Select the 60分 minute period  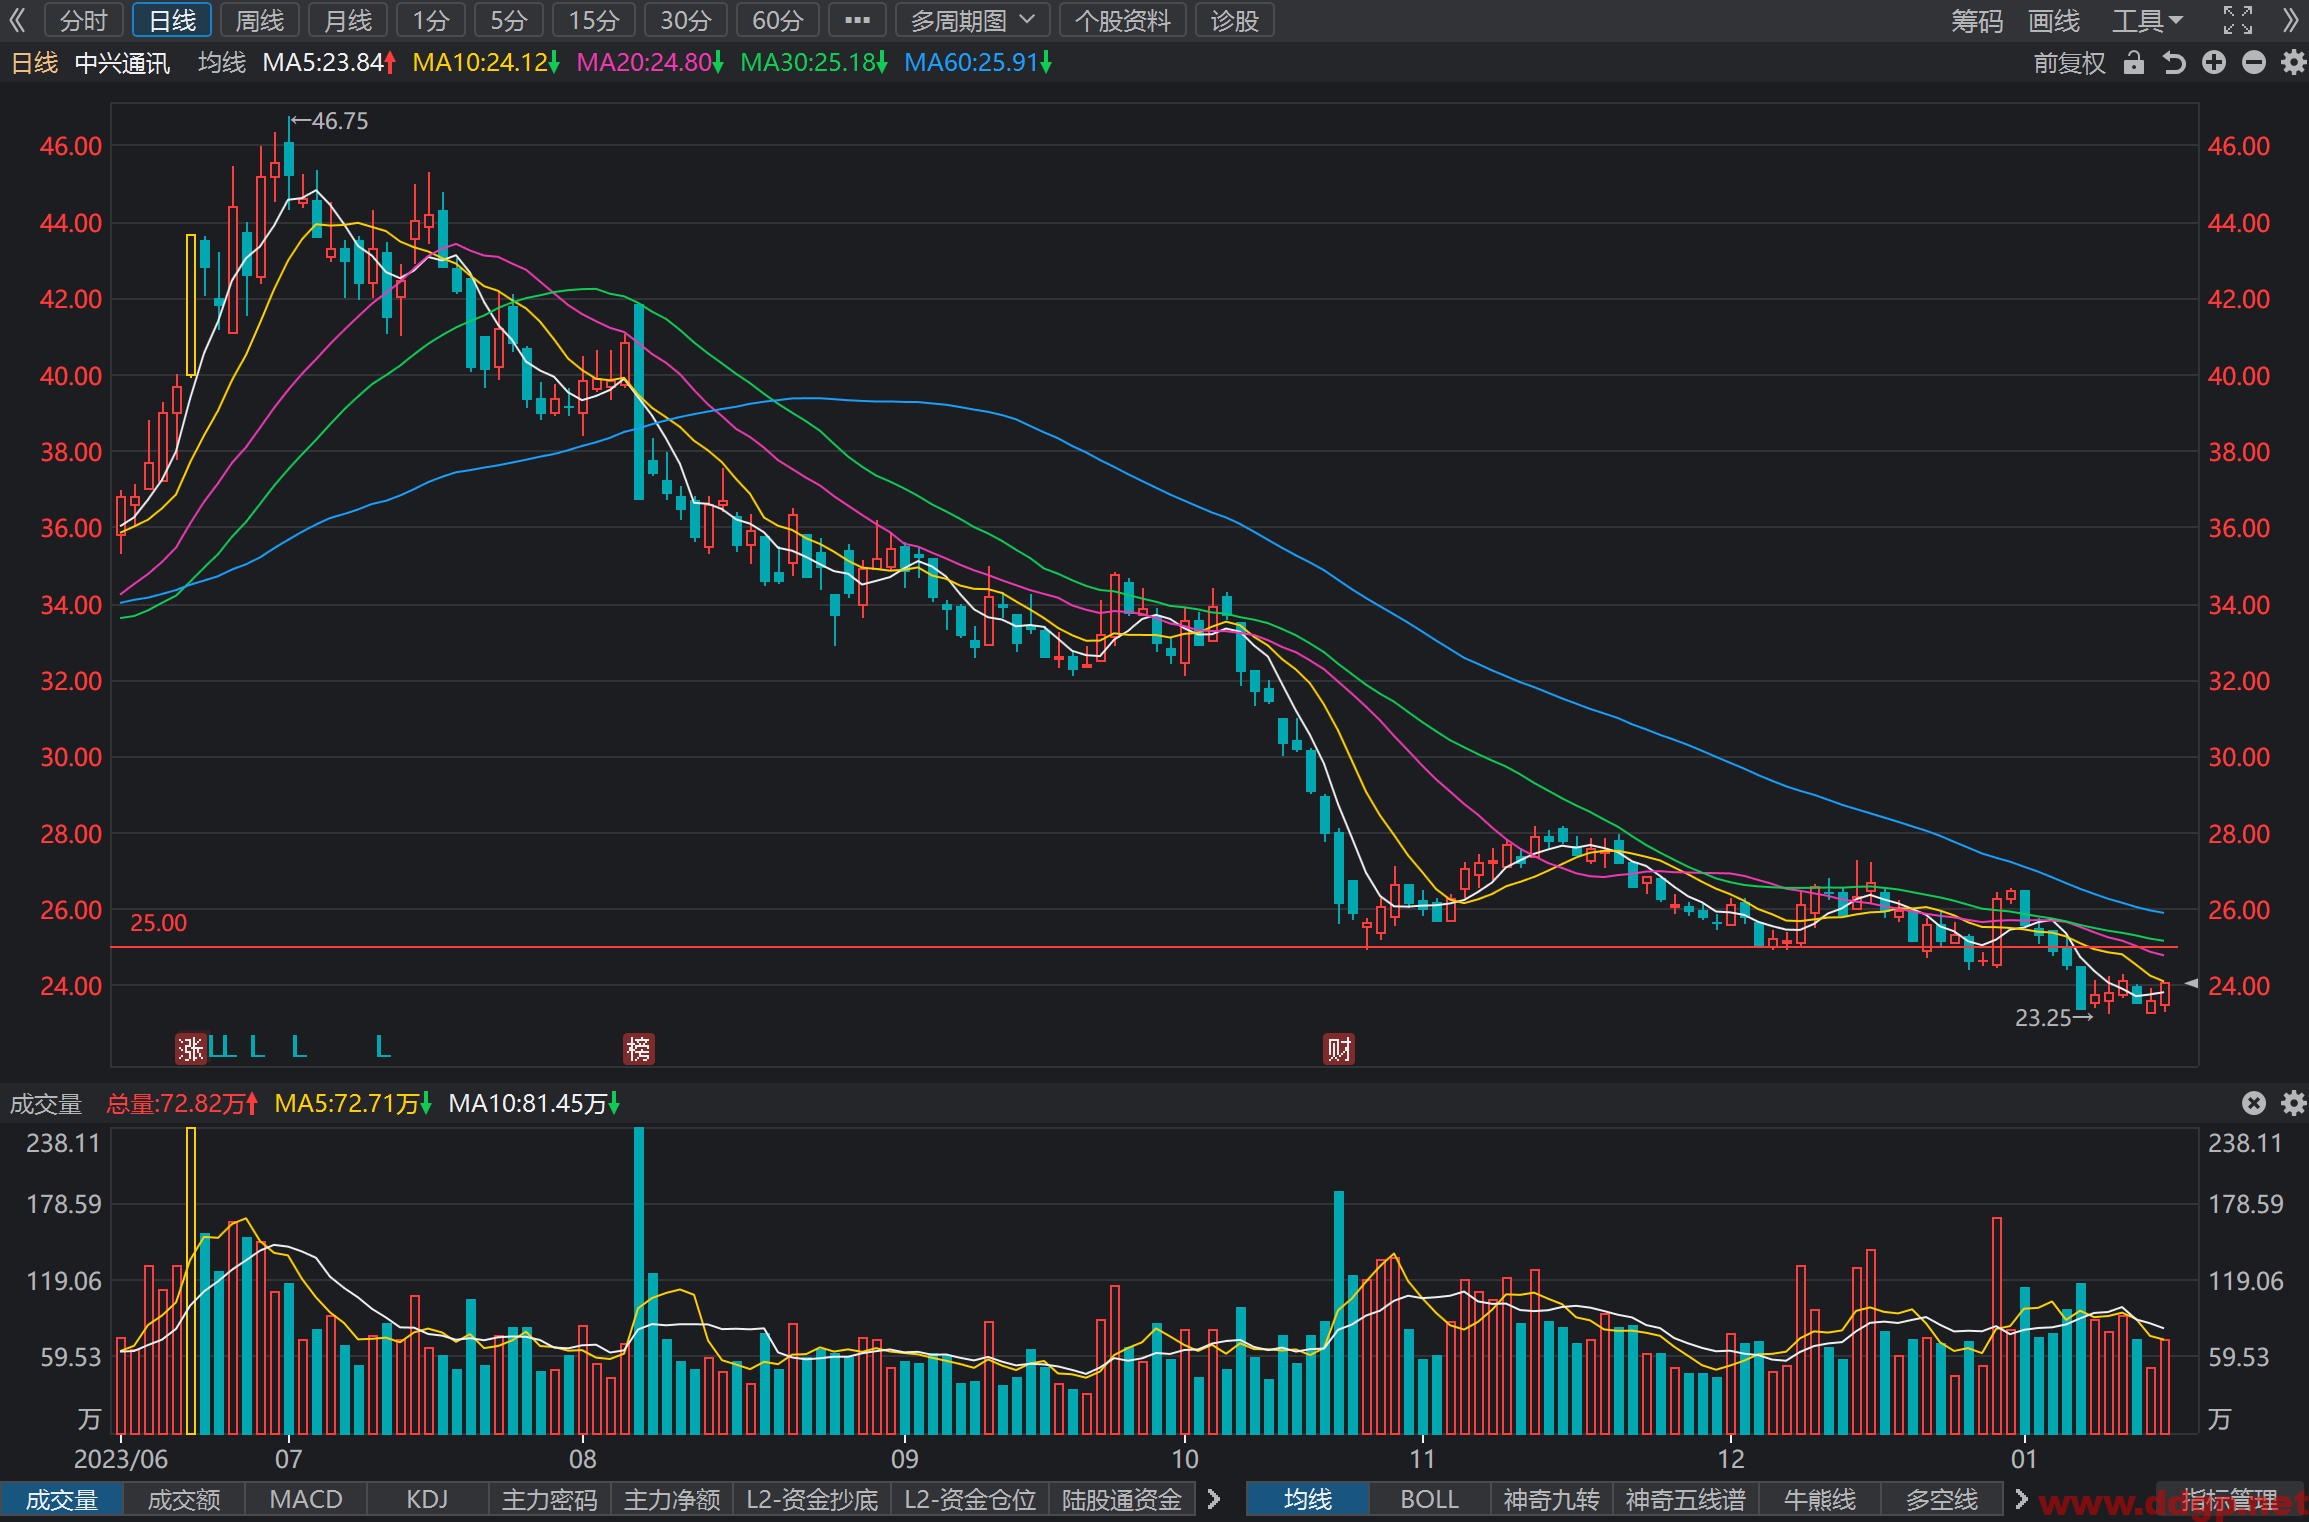(x=777, y=20)
